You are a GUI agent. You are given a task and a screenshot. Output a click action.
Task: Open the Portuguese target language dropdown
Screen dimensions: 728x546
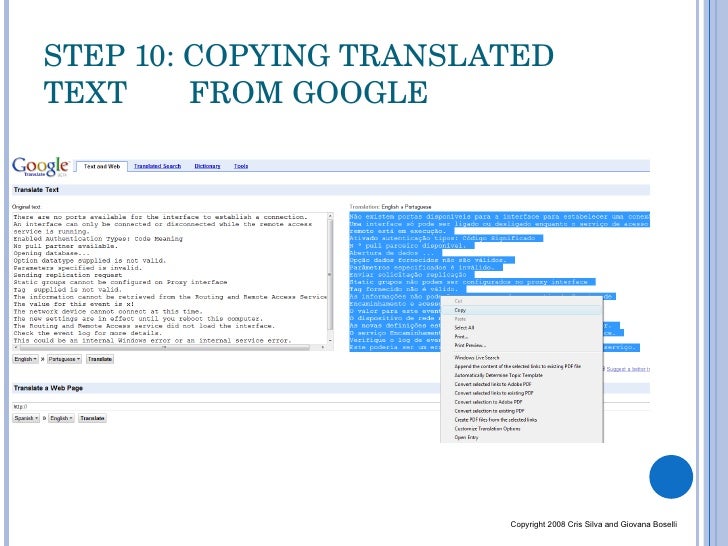pos(64,359)
